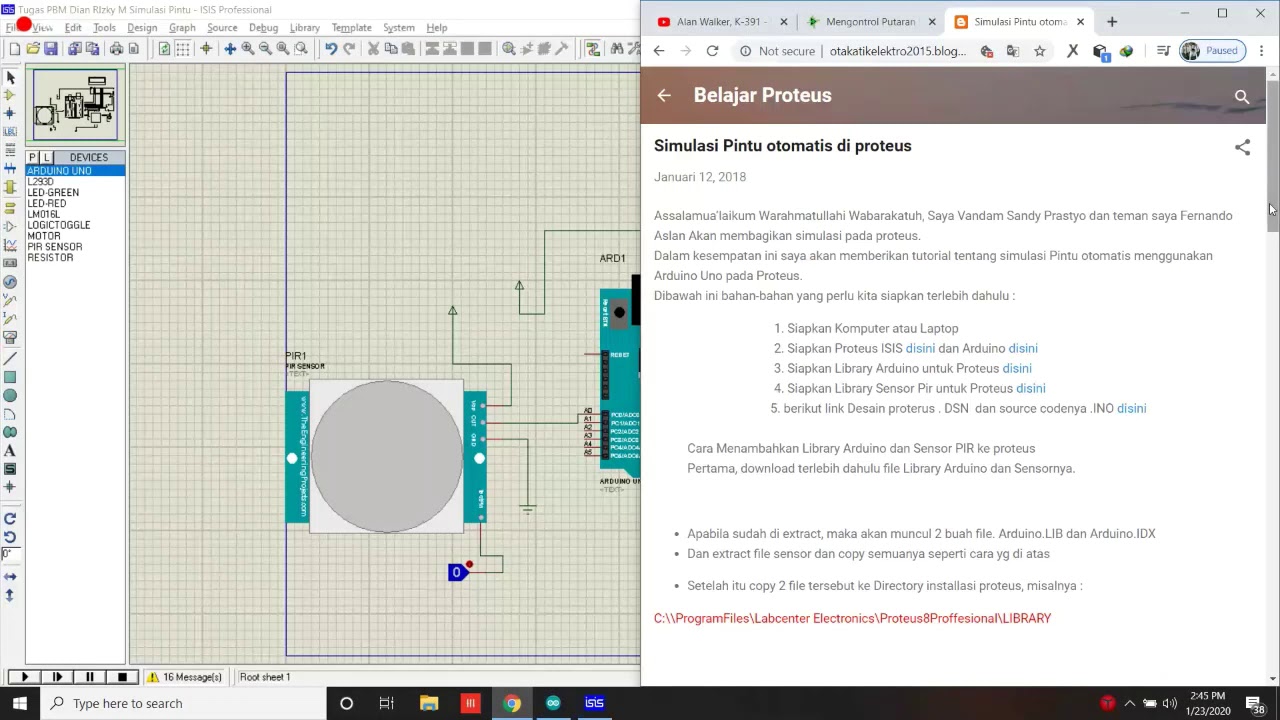Reload the page in Chrome
The width and height of the screenshot is (1280, 720).
[712, 51]
